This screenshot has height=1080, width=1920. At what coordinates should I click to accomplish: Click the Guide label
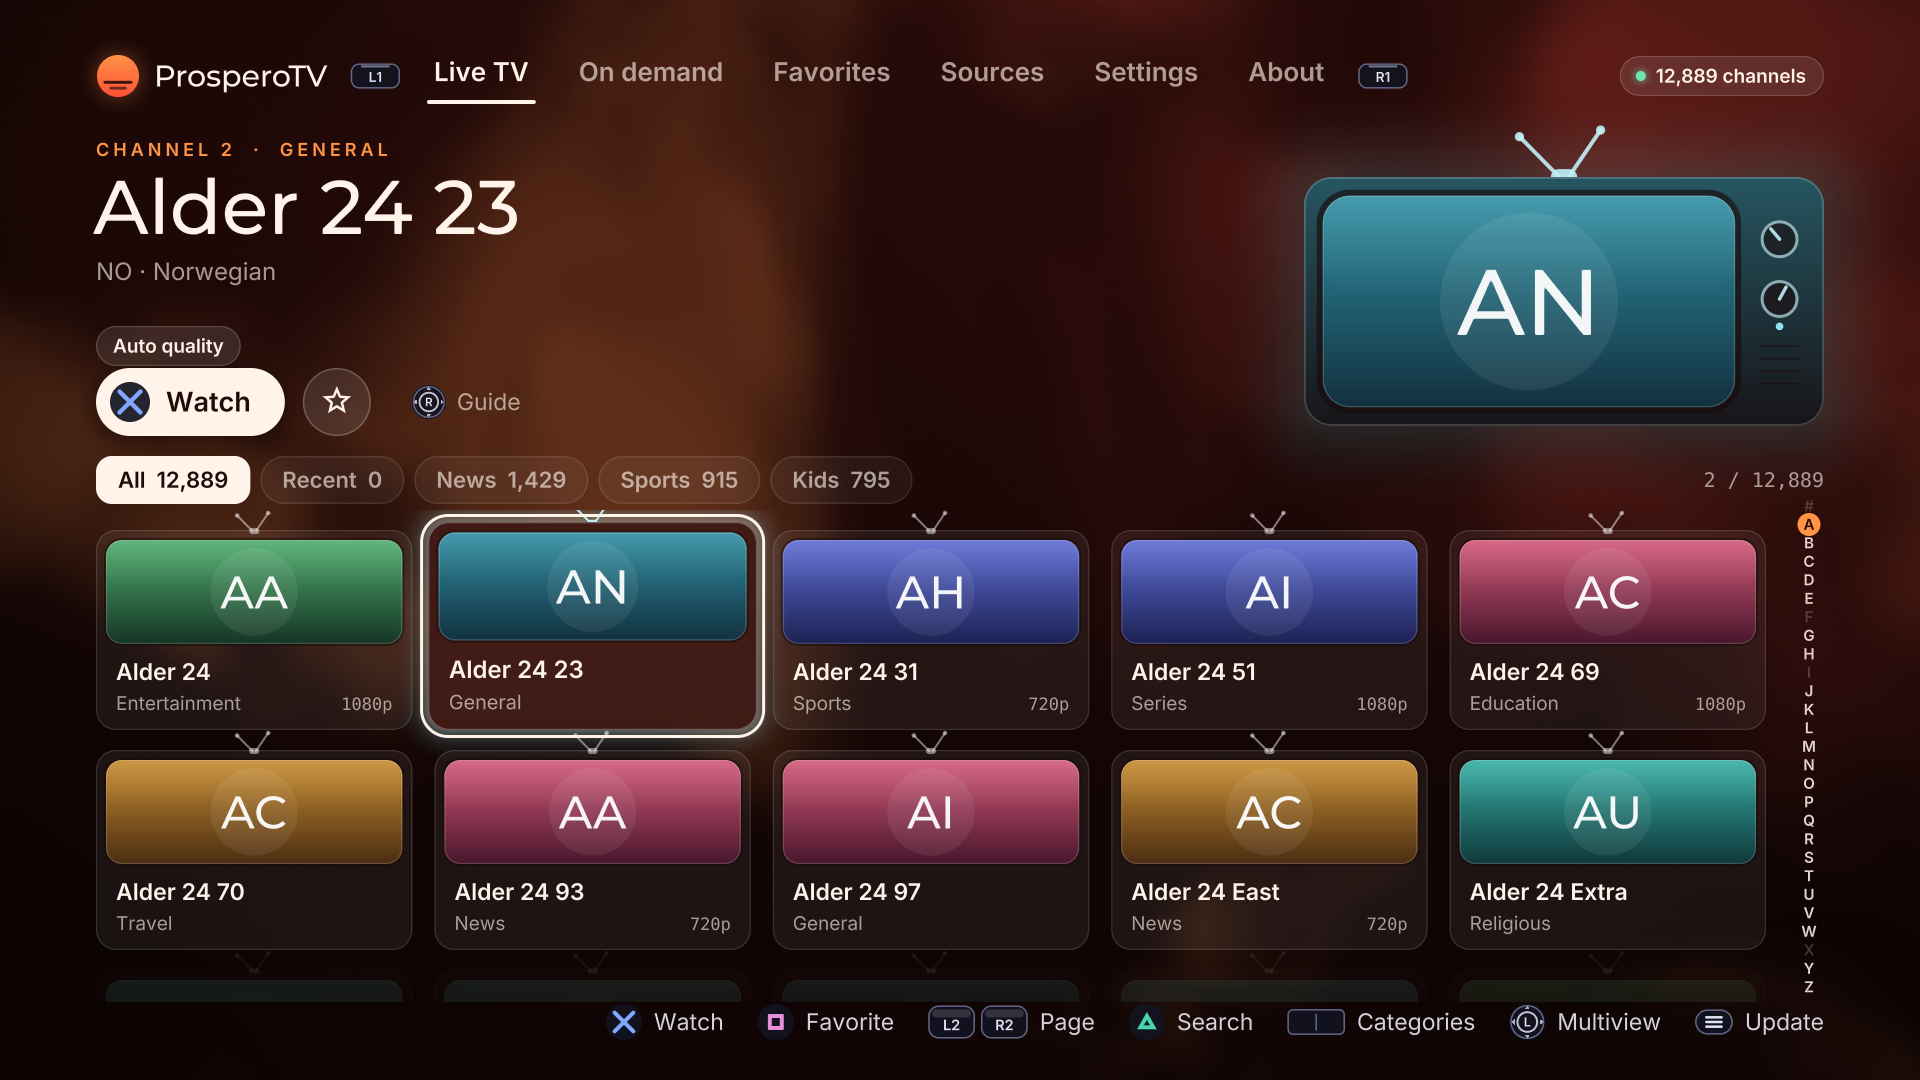[x=488, y=402]
